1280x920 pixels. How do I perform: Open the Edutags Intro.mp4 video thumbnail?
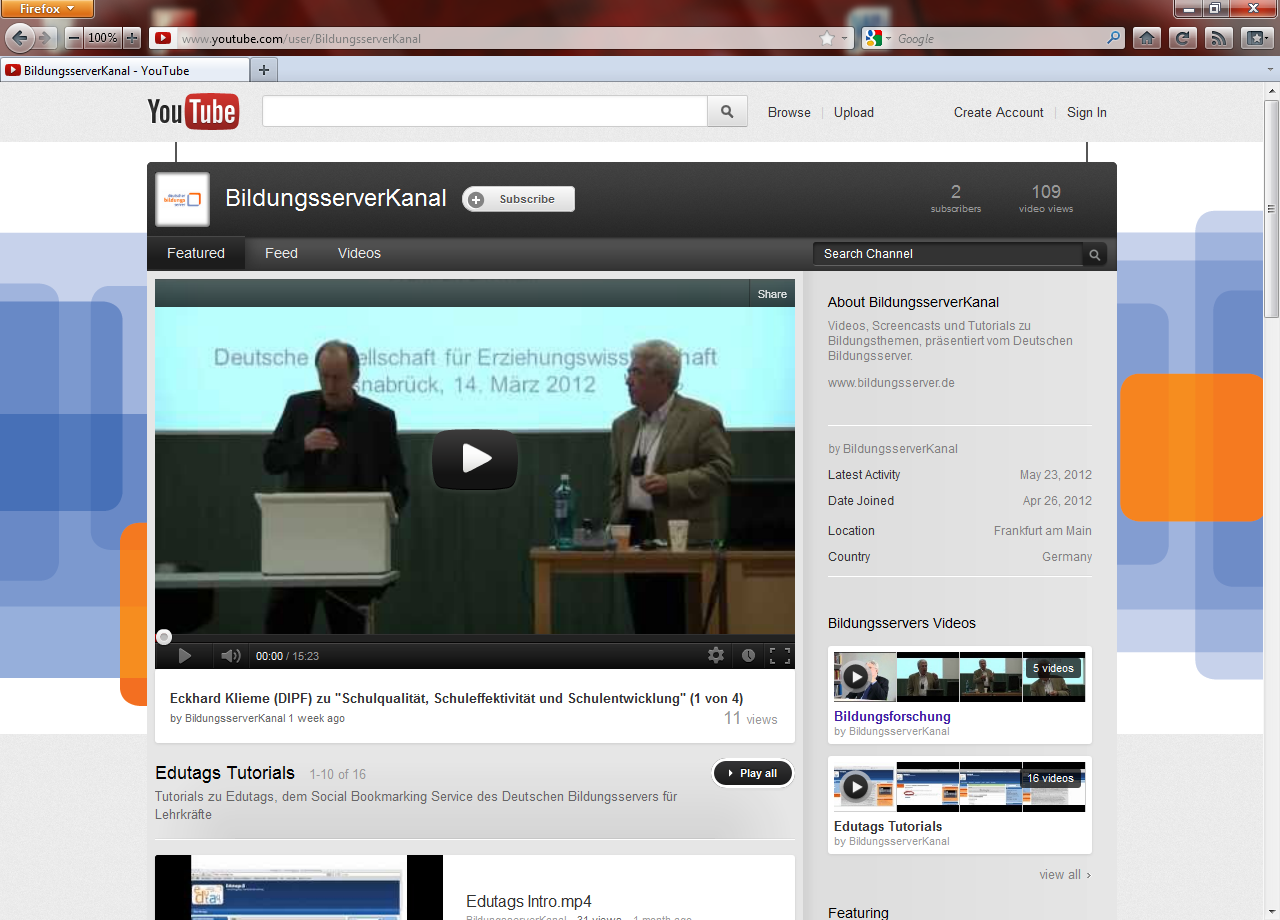click(299, 888)
